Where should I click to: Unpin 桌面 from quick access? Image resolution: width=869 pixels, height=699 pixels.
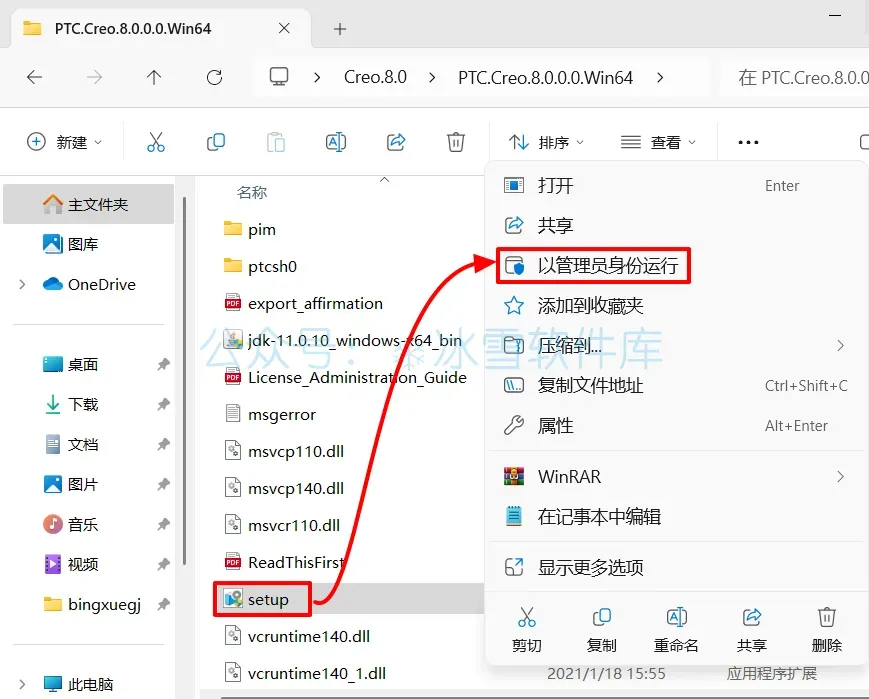(163, 364)
